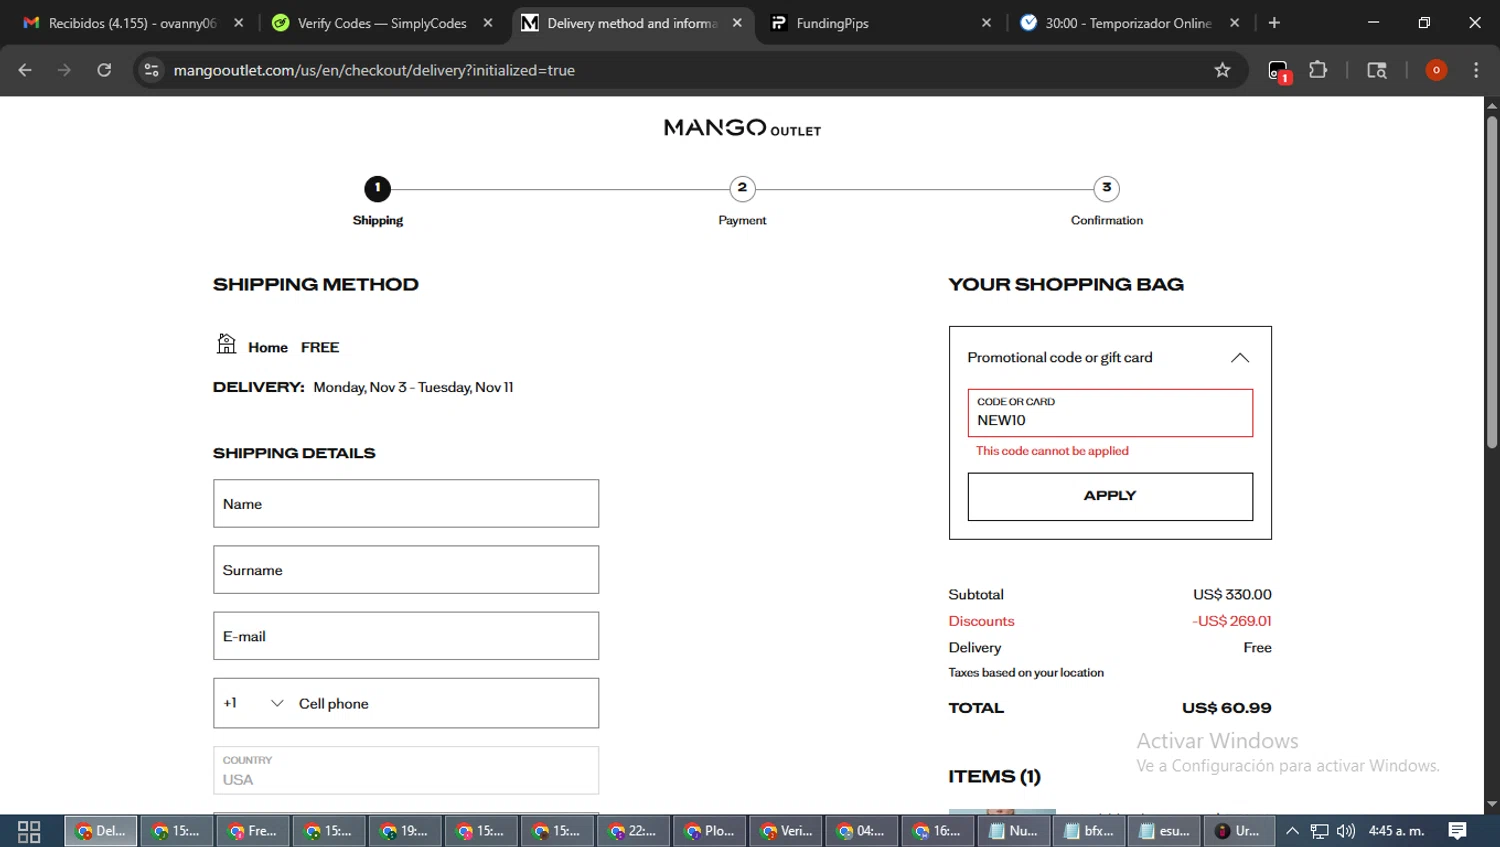1500x847 pixels.
Task: Click the page vertical scrollbar thumb
Action: (x=1491, y=283)
